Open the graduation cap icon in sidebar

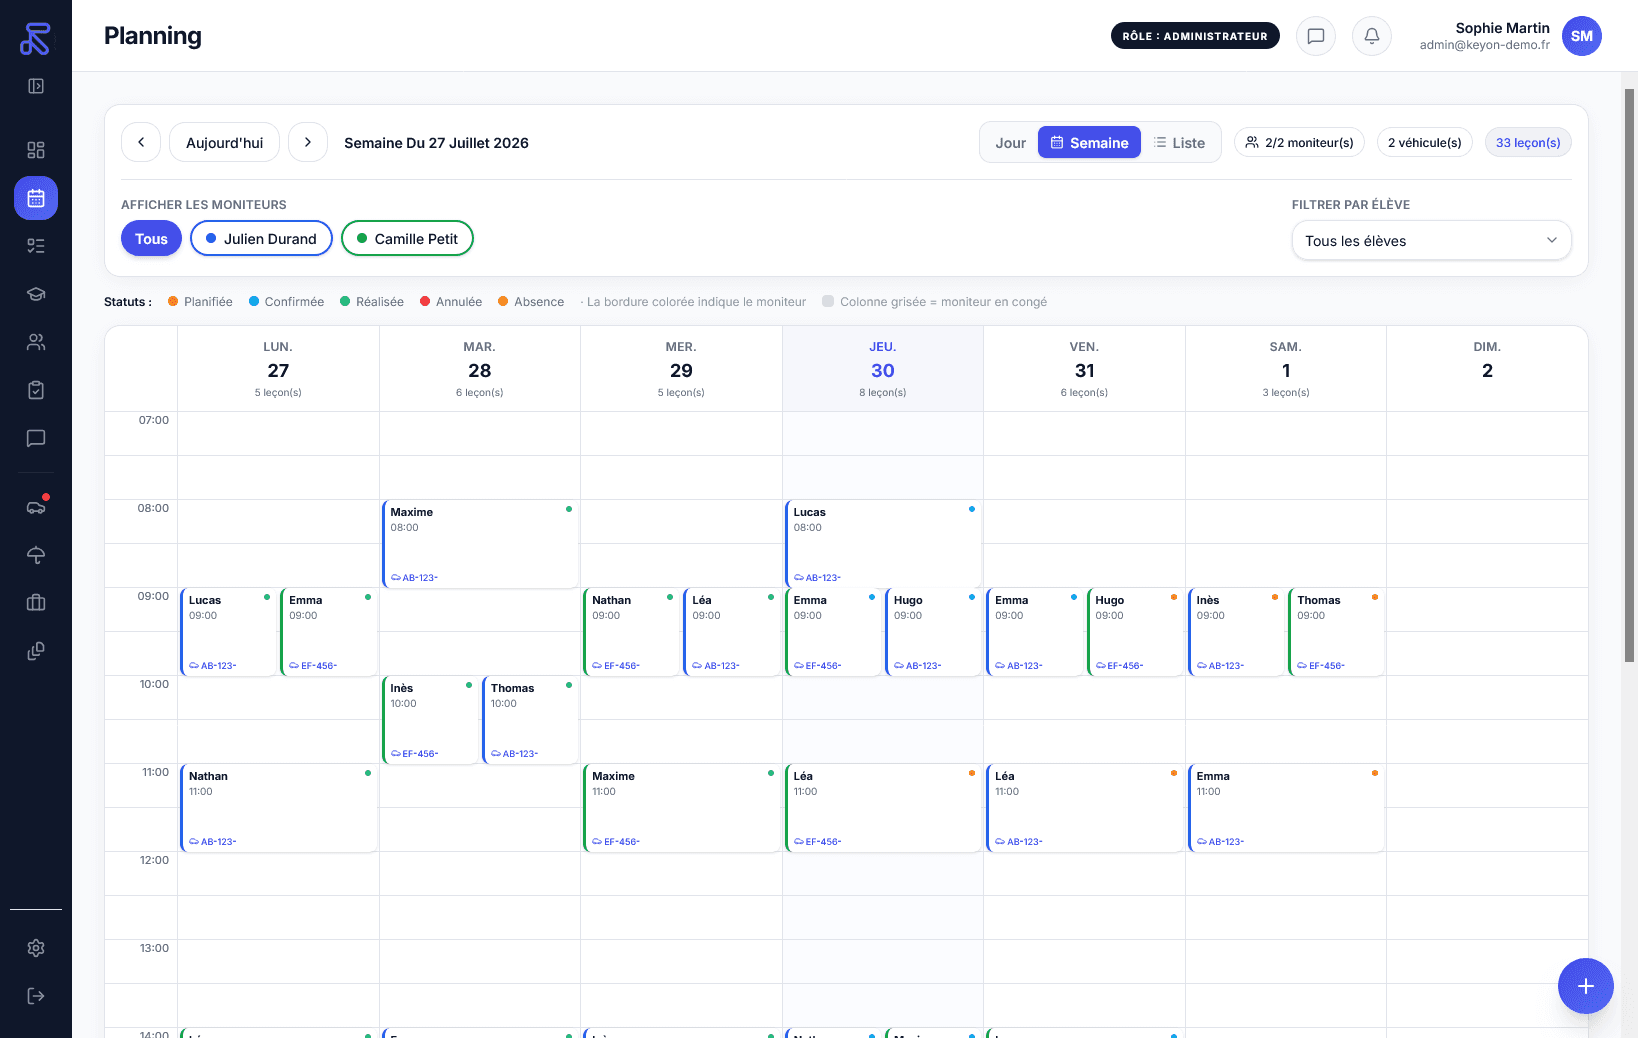[x=36, y=294]
